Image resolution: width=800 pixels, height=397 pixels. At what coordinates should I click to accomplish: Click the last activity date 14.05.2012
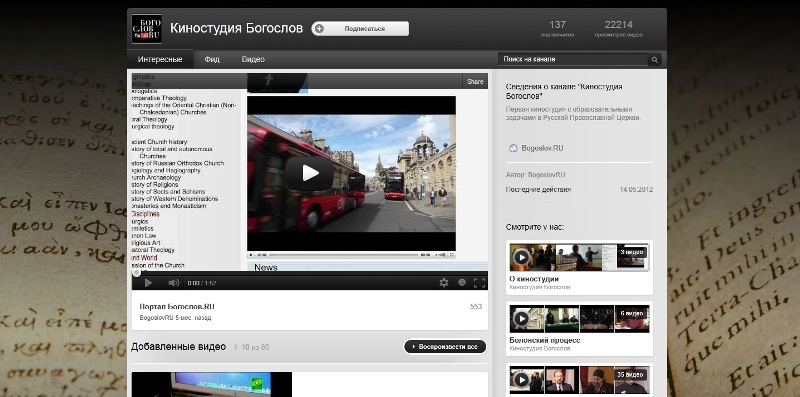pos(636,189)
